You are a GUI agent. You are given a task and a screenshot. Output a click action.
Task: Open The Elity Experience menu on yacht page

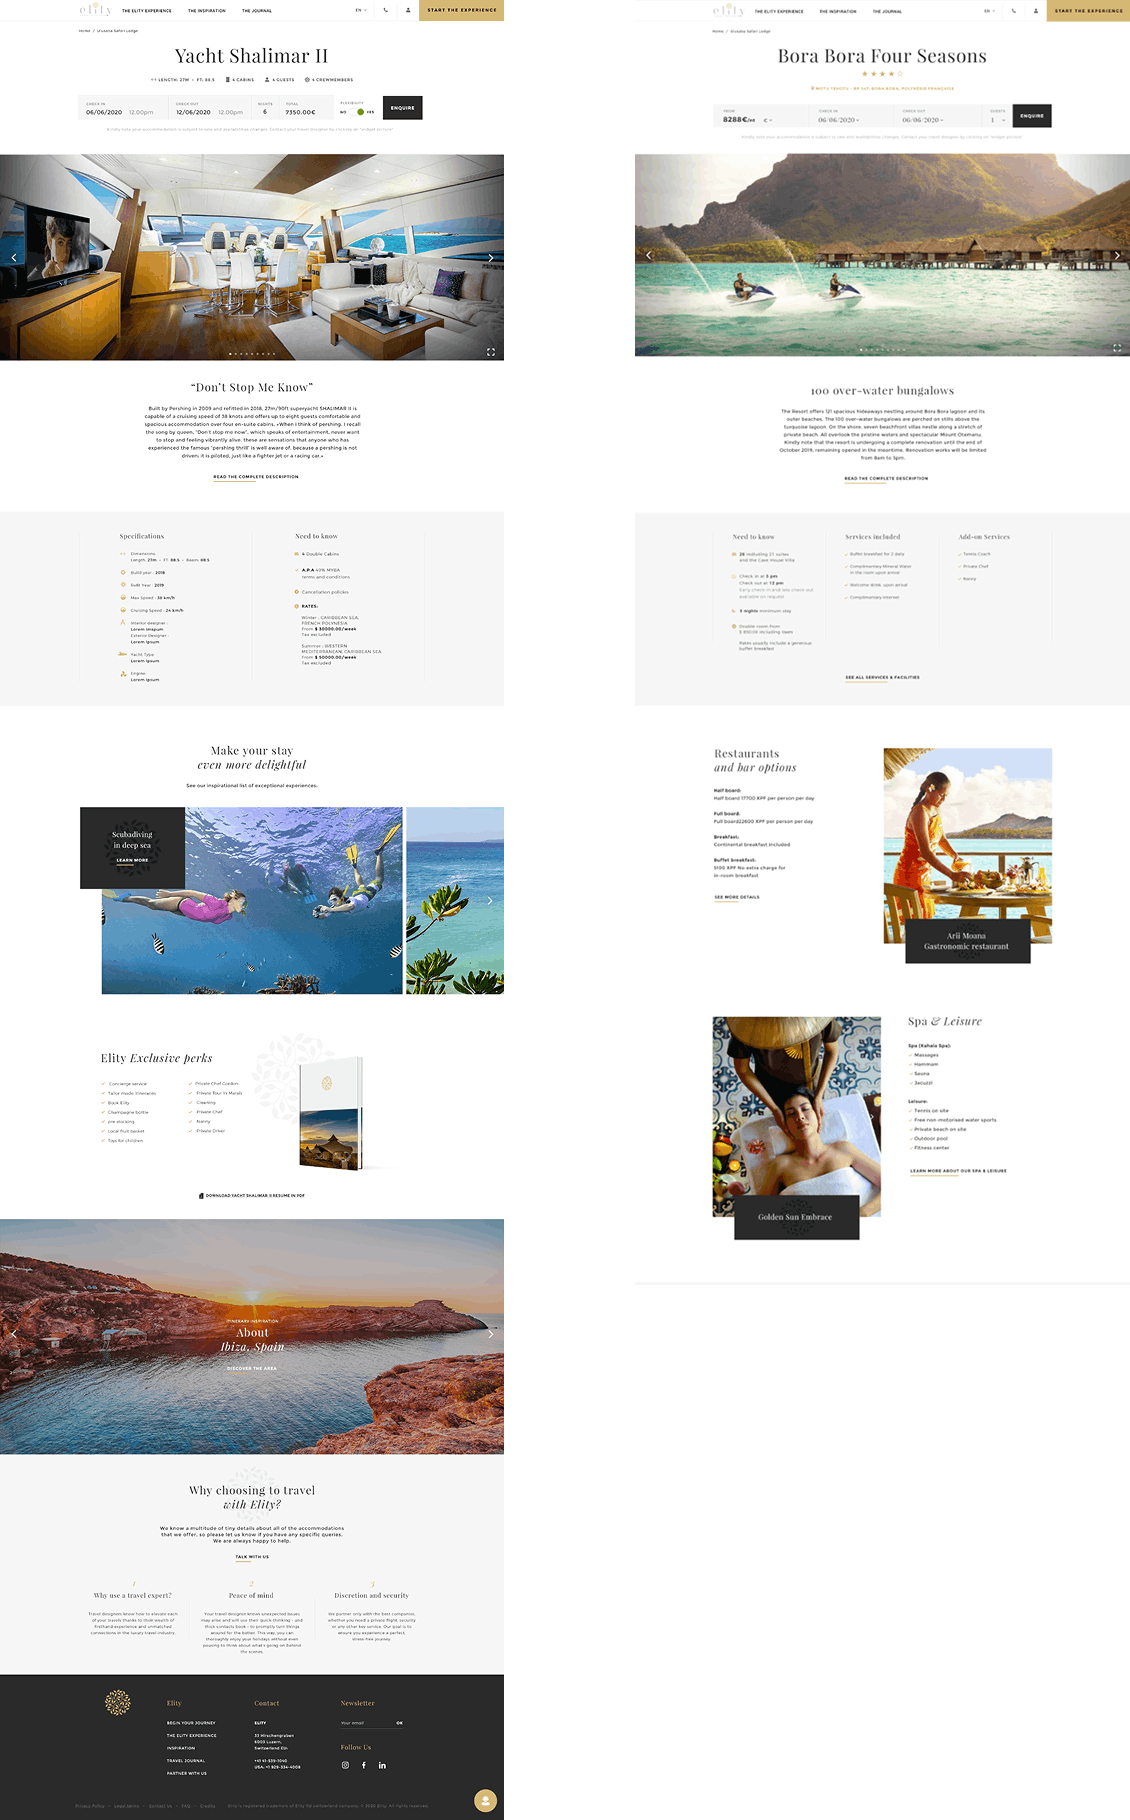click(x=147, y=11)
